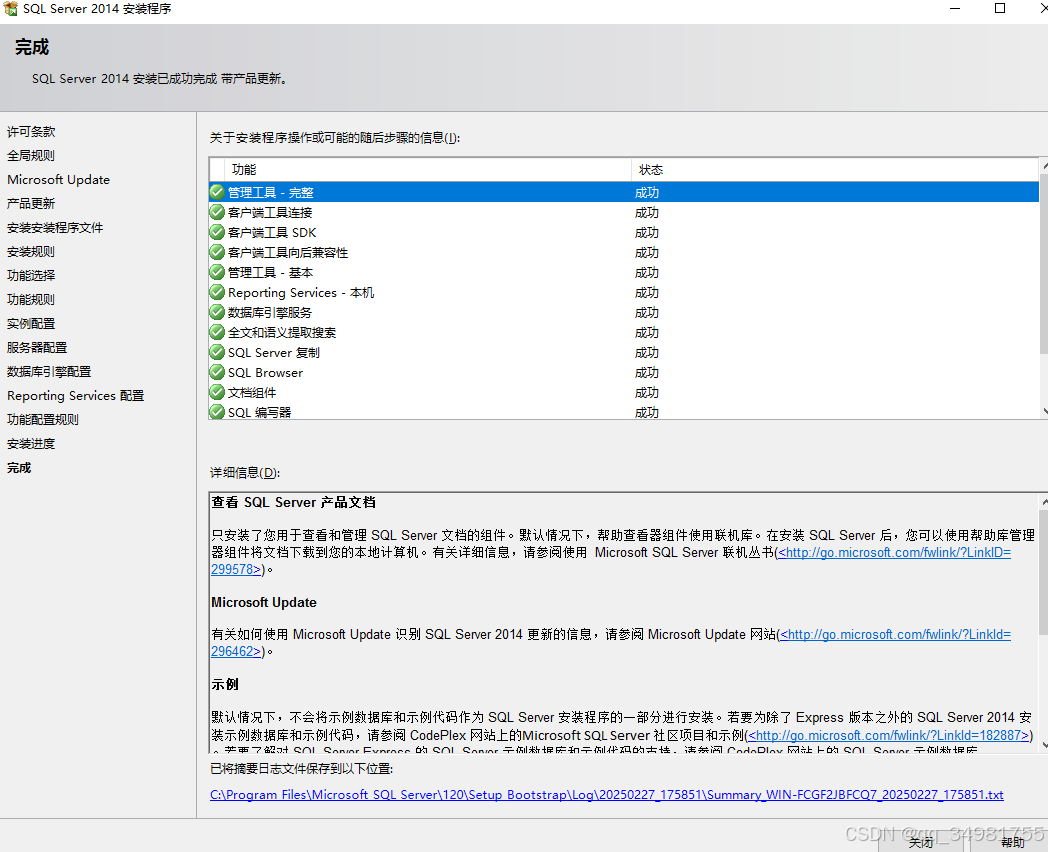Select Reporting Services 配置 step in sidebar
This screenshot has height=852, width=1048.
(x=74, y=395)
